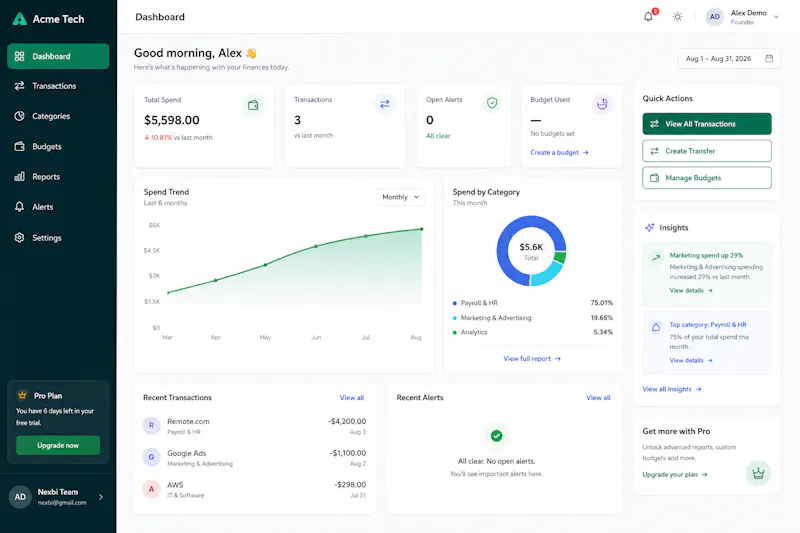Open Reports in the sidebar

[x=58, y=176]
